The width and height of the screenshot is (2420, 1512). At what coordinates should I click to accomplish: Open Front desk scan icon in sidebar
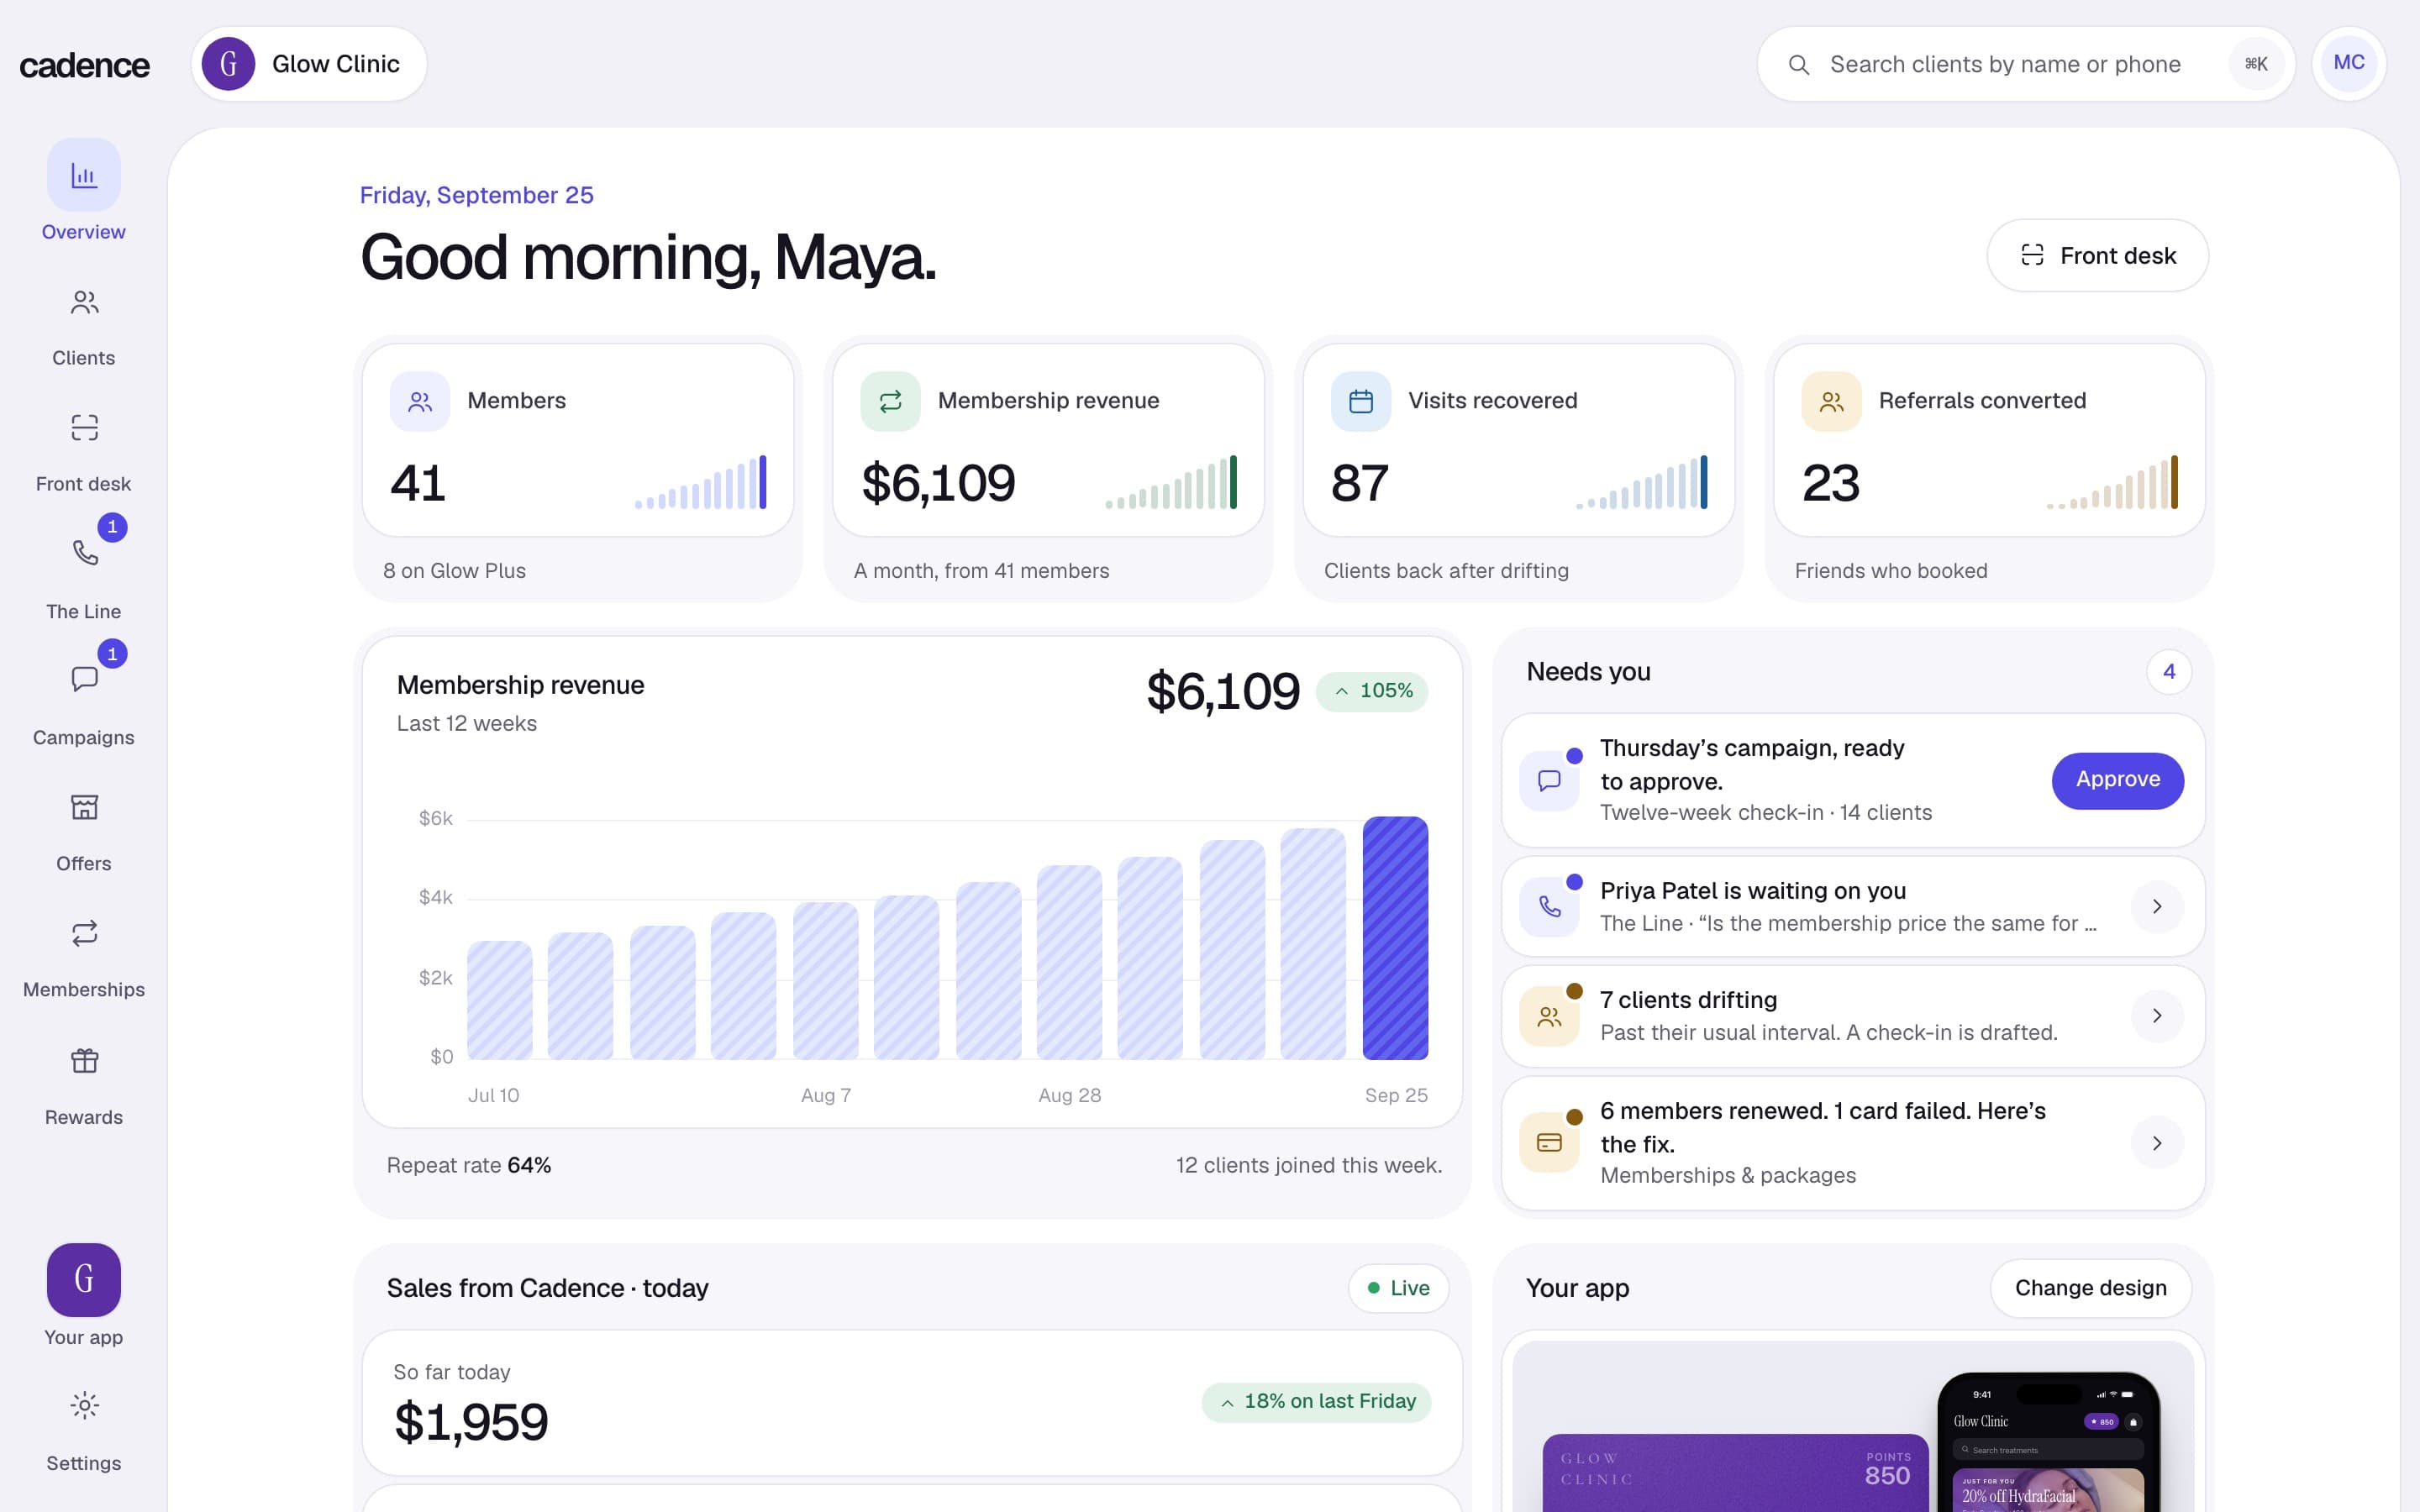(x=84, y=428)
